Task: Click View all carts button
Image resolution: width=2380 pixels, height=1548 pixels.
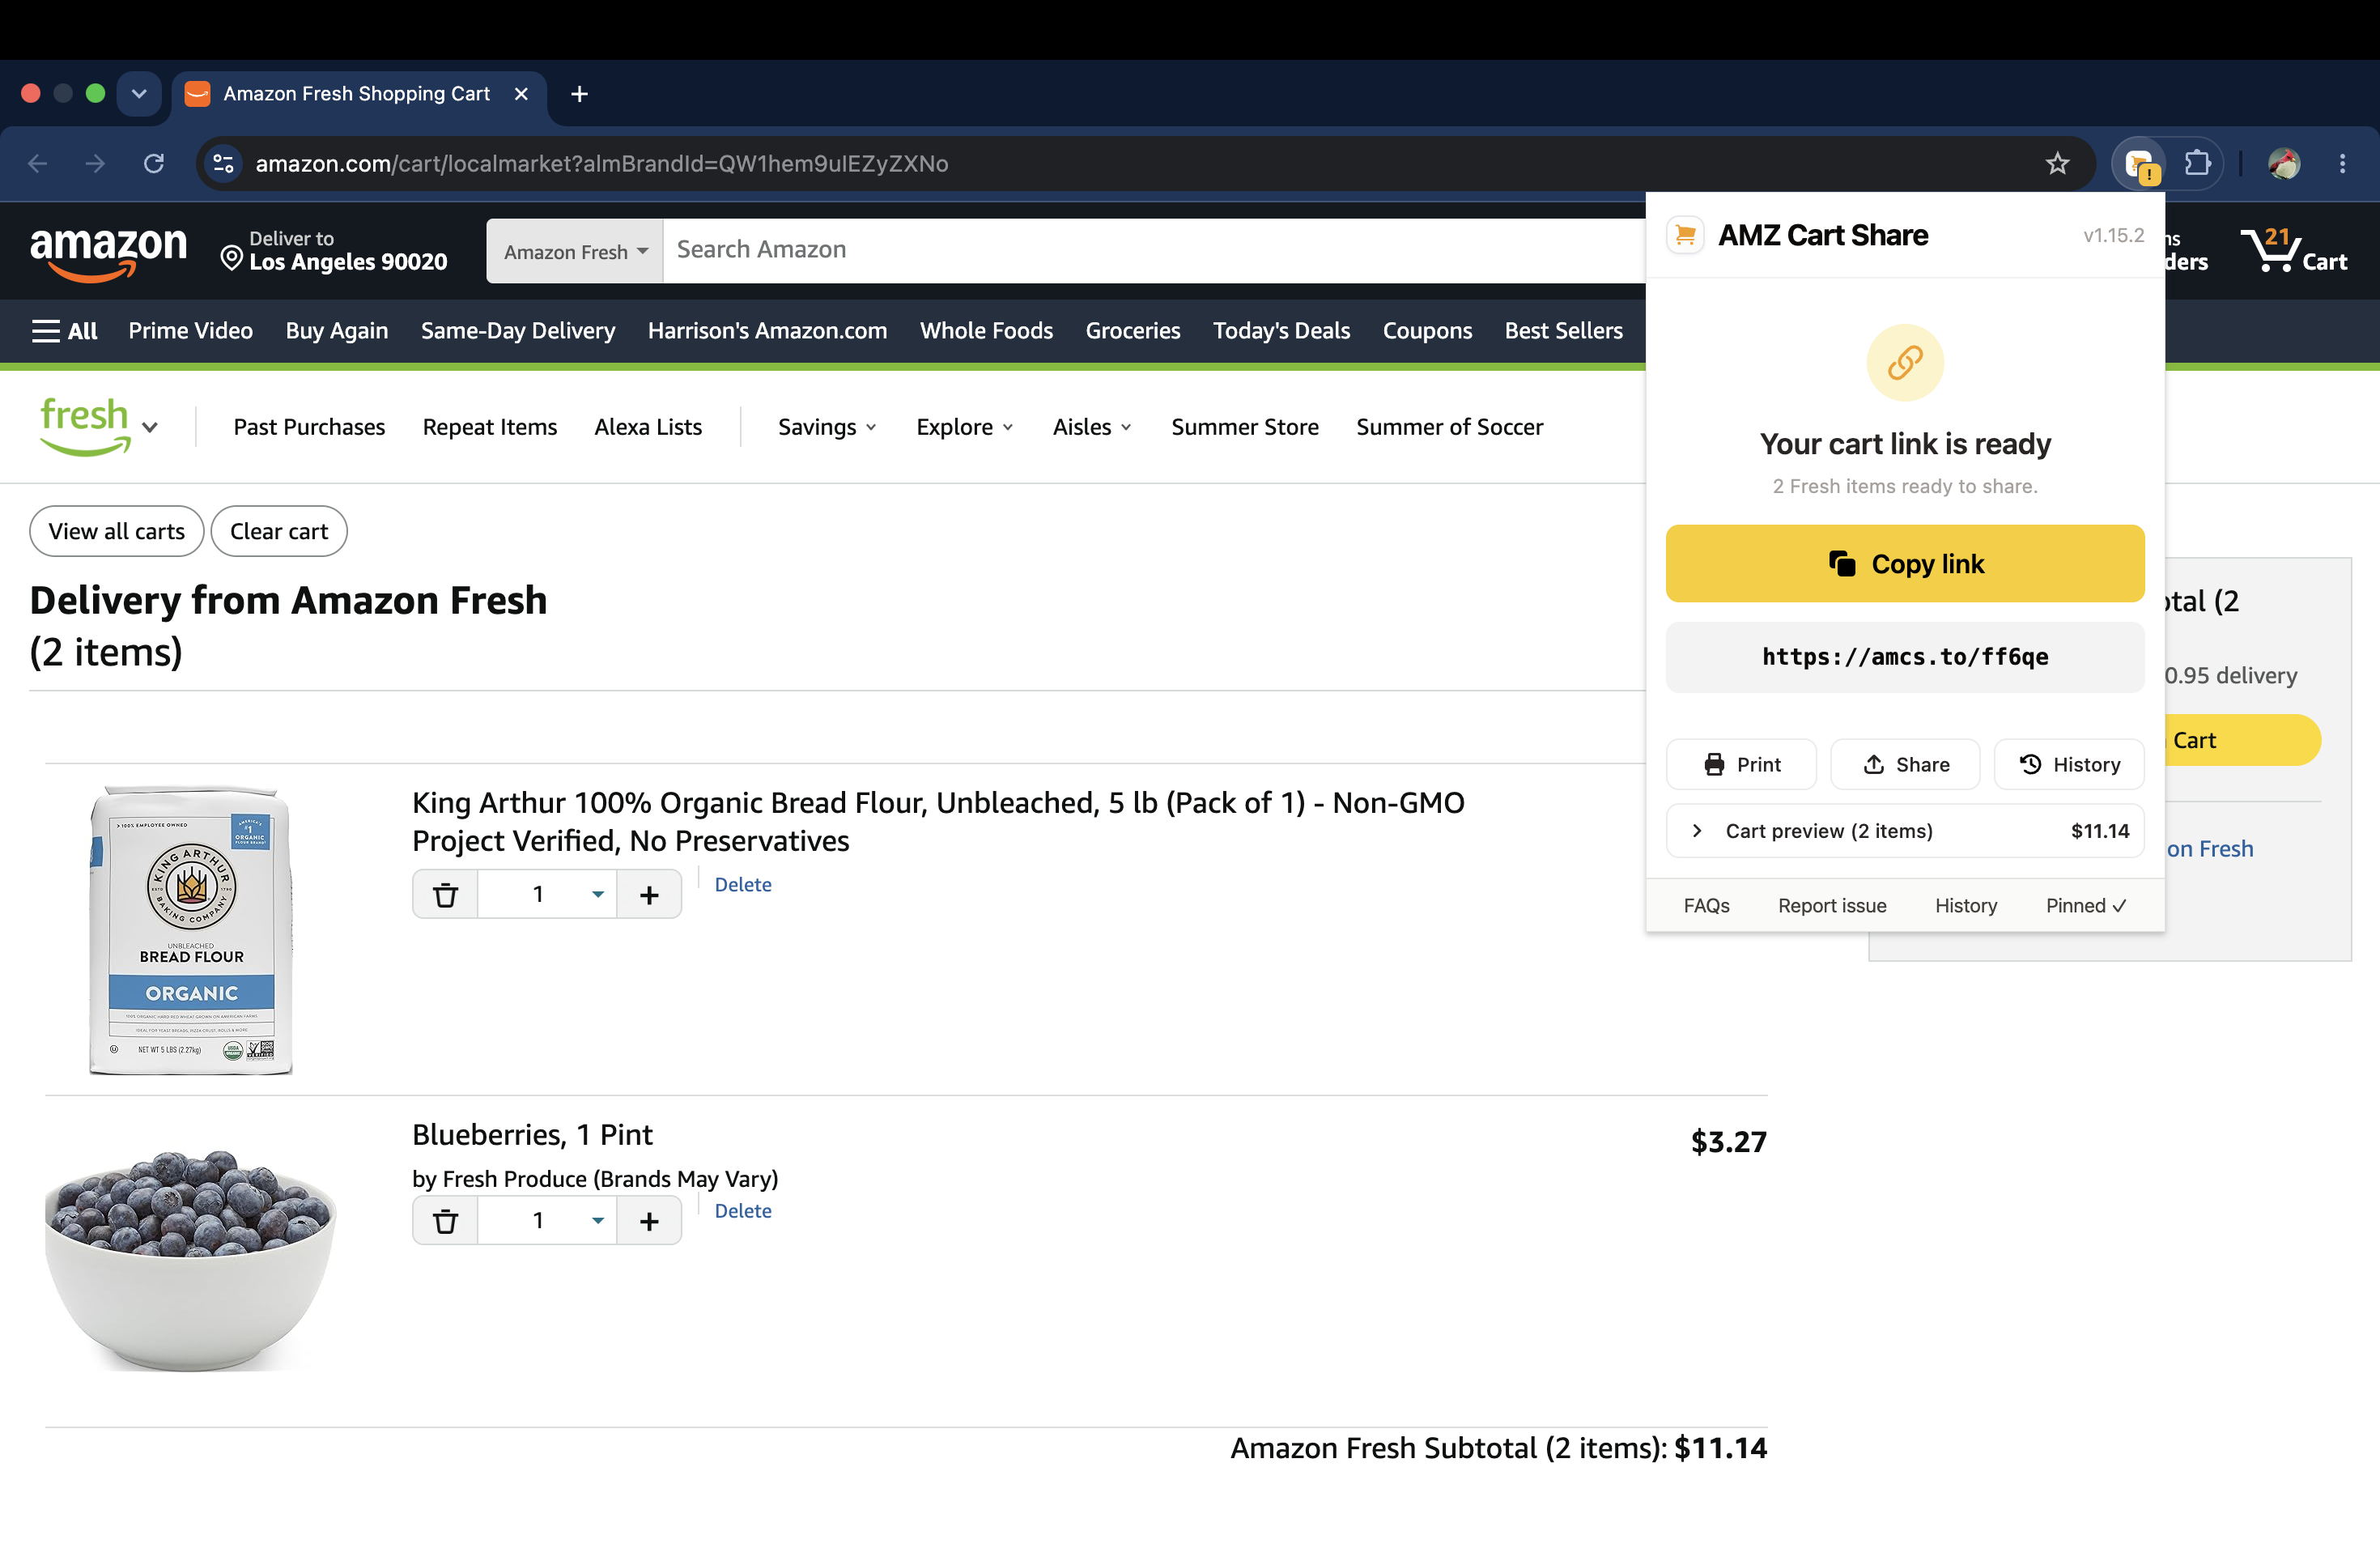Action: (x=117, y=531)
